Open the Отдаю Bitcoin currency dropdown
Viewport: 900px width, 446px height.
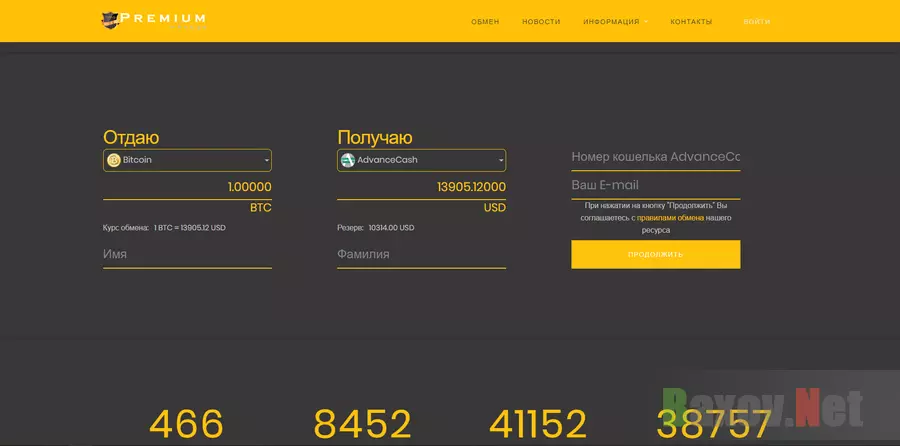[187, 160]
